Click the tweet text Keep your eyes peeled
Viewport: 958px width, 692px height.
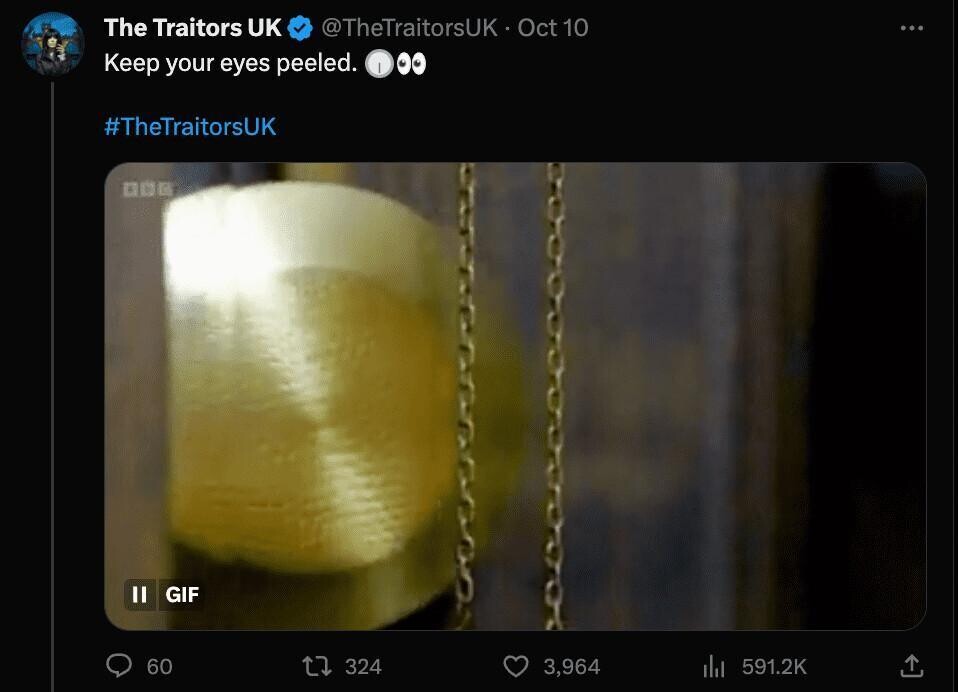(x=230, y=63)
